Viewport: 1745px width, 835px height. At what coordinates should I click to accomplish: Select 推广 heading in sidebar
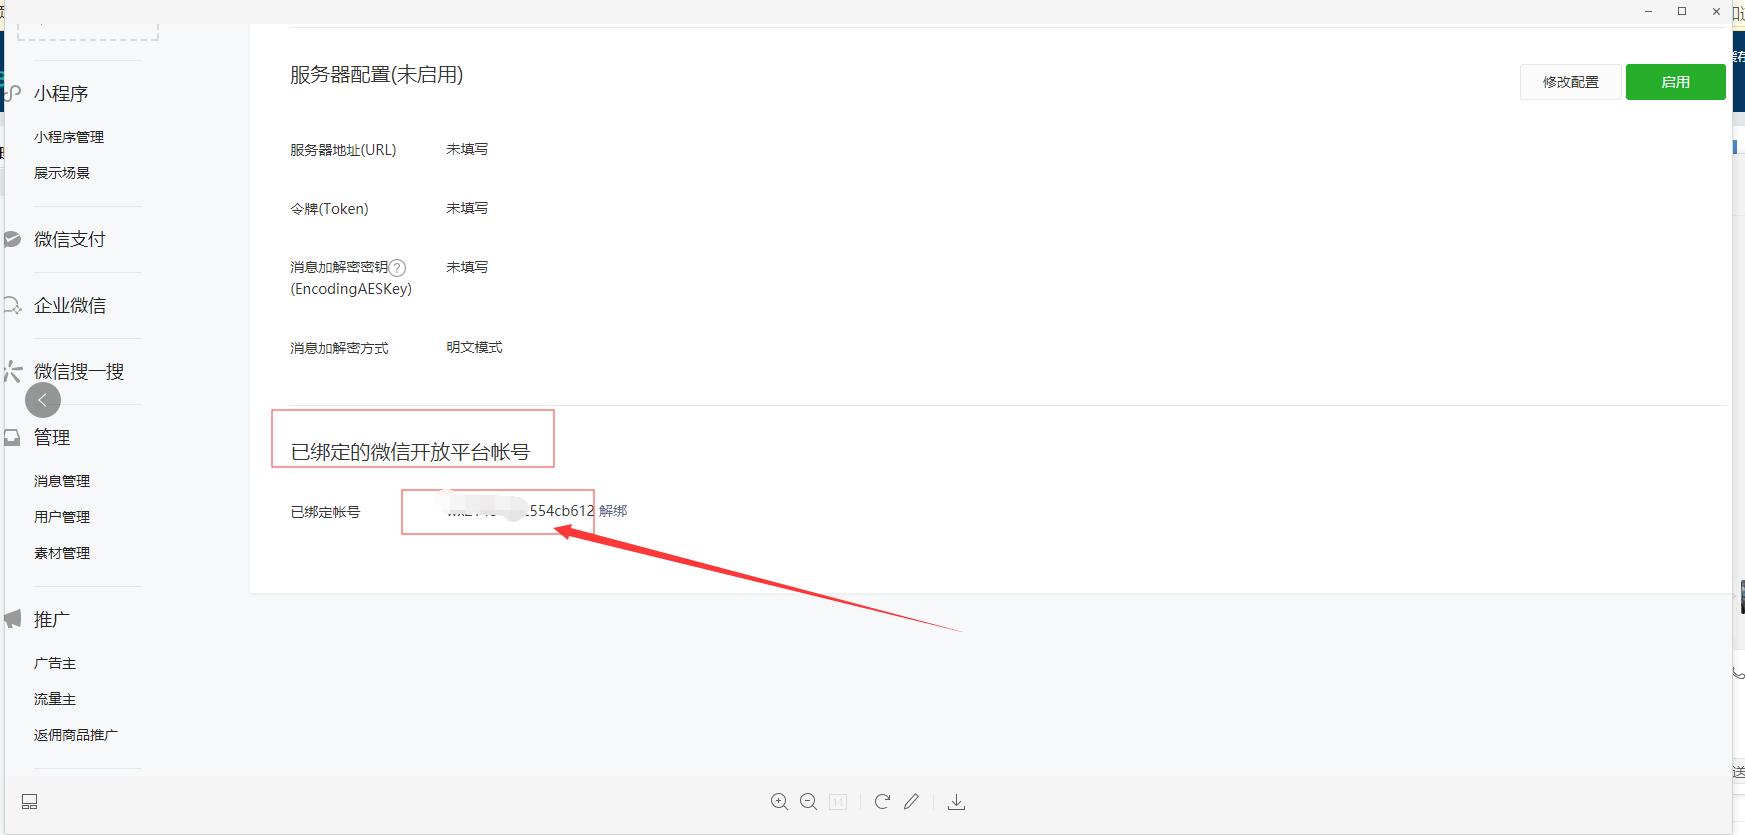(x=52, y=620)
